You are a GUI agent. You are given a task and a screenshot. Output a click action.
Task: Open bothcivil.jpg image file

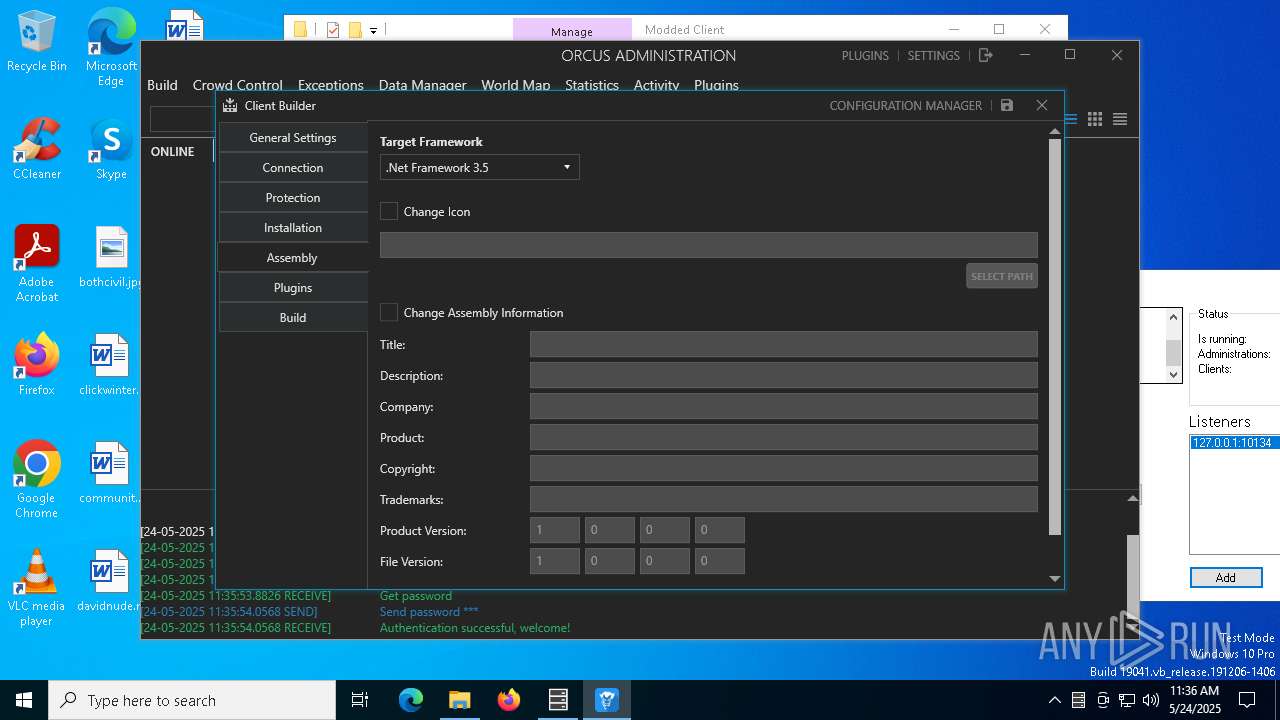click(x=110, y=258)
